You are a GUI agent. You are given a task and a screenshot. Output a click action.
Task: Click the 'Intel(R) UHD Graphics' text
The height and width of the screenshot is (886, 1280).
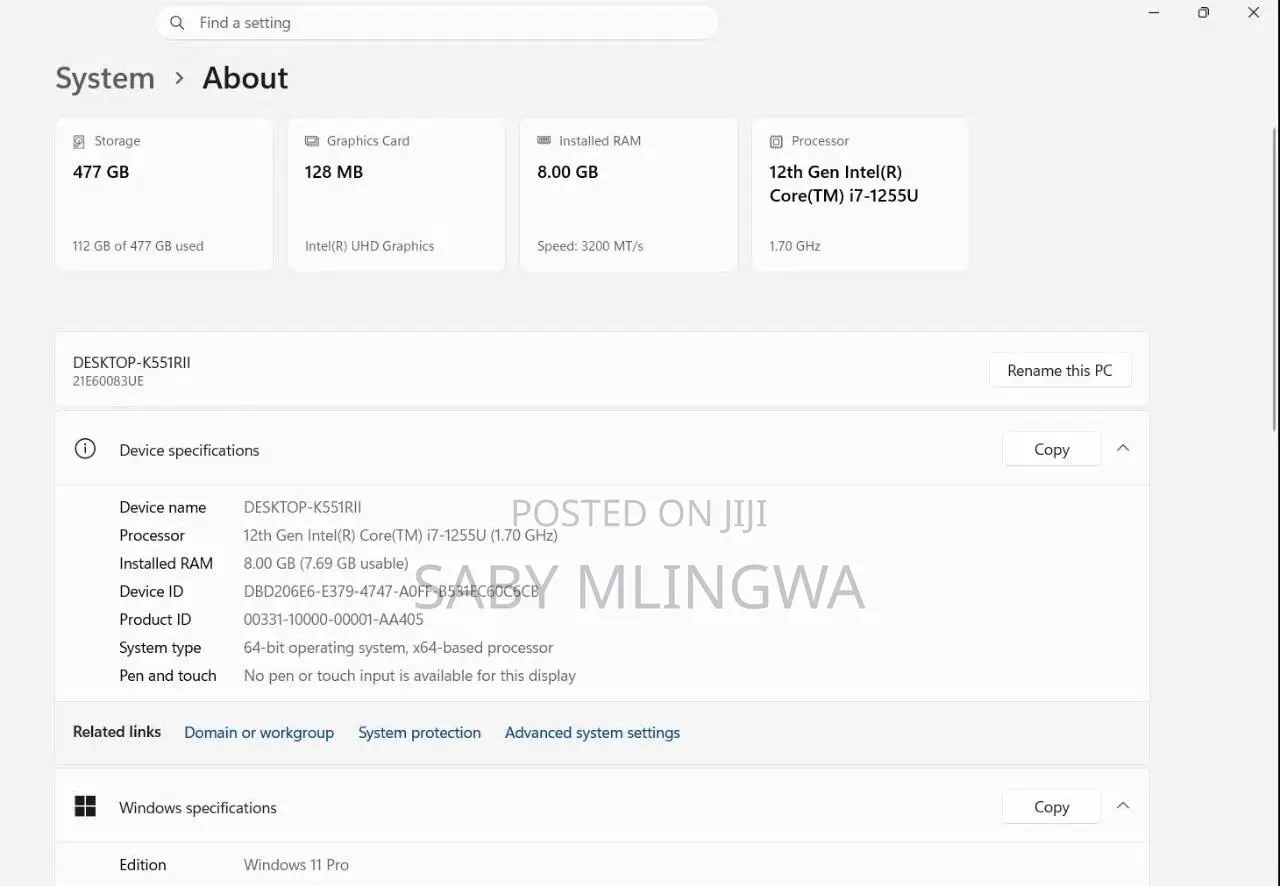370,246
